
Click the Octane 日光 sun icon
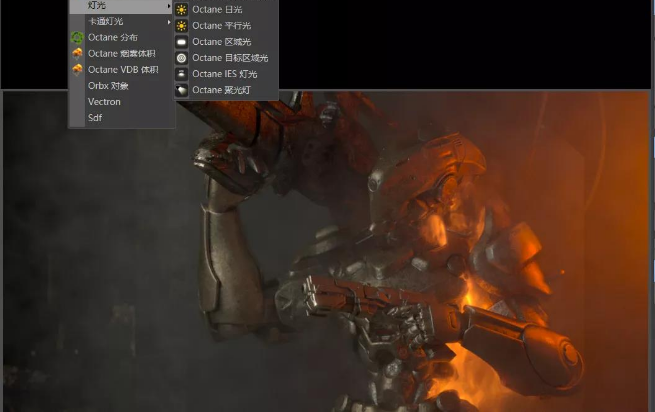[181, 9]
